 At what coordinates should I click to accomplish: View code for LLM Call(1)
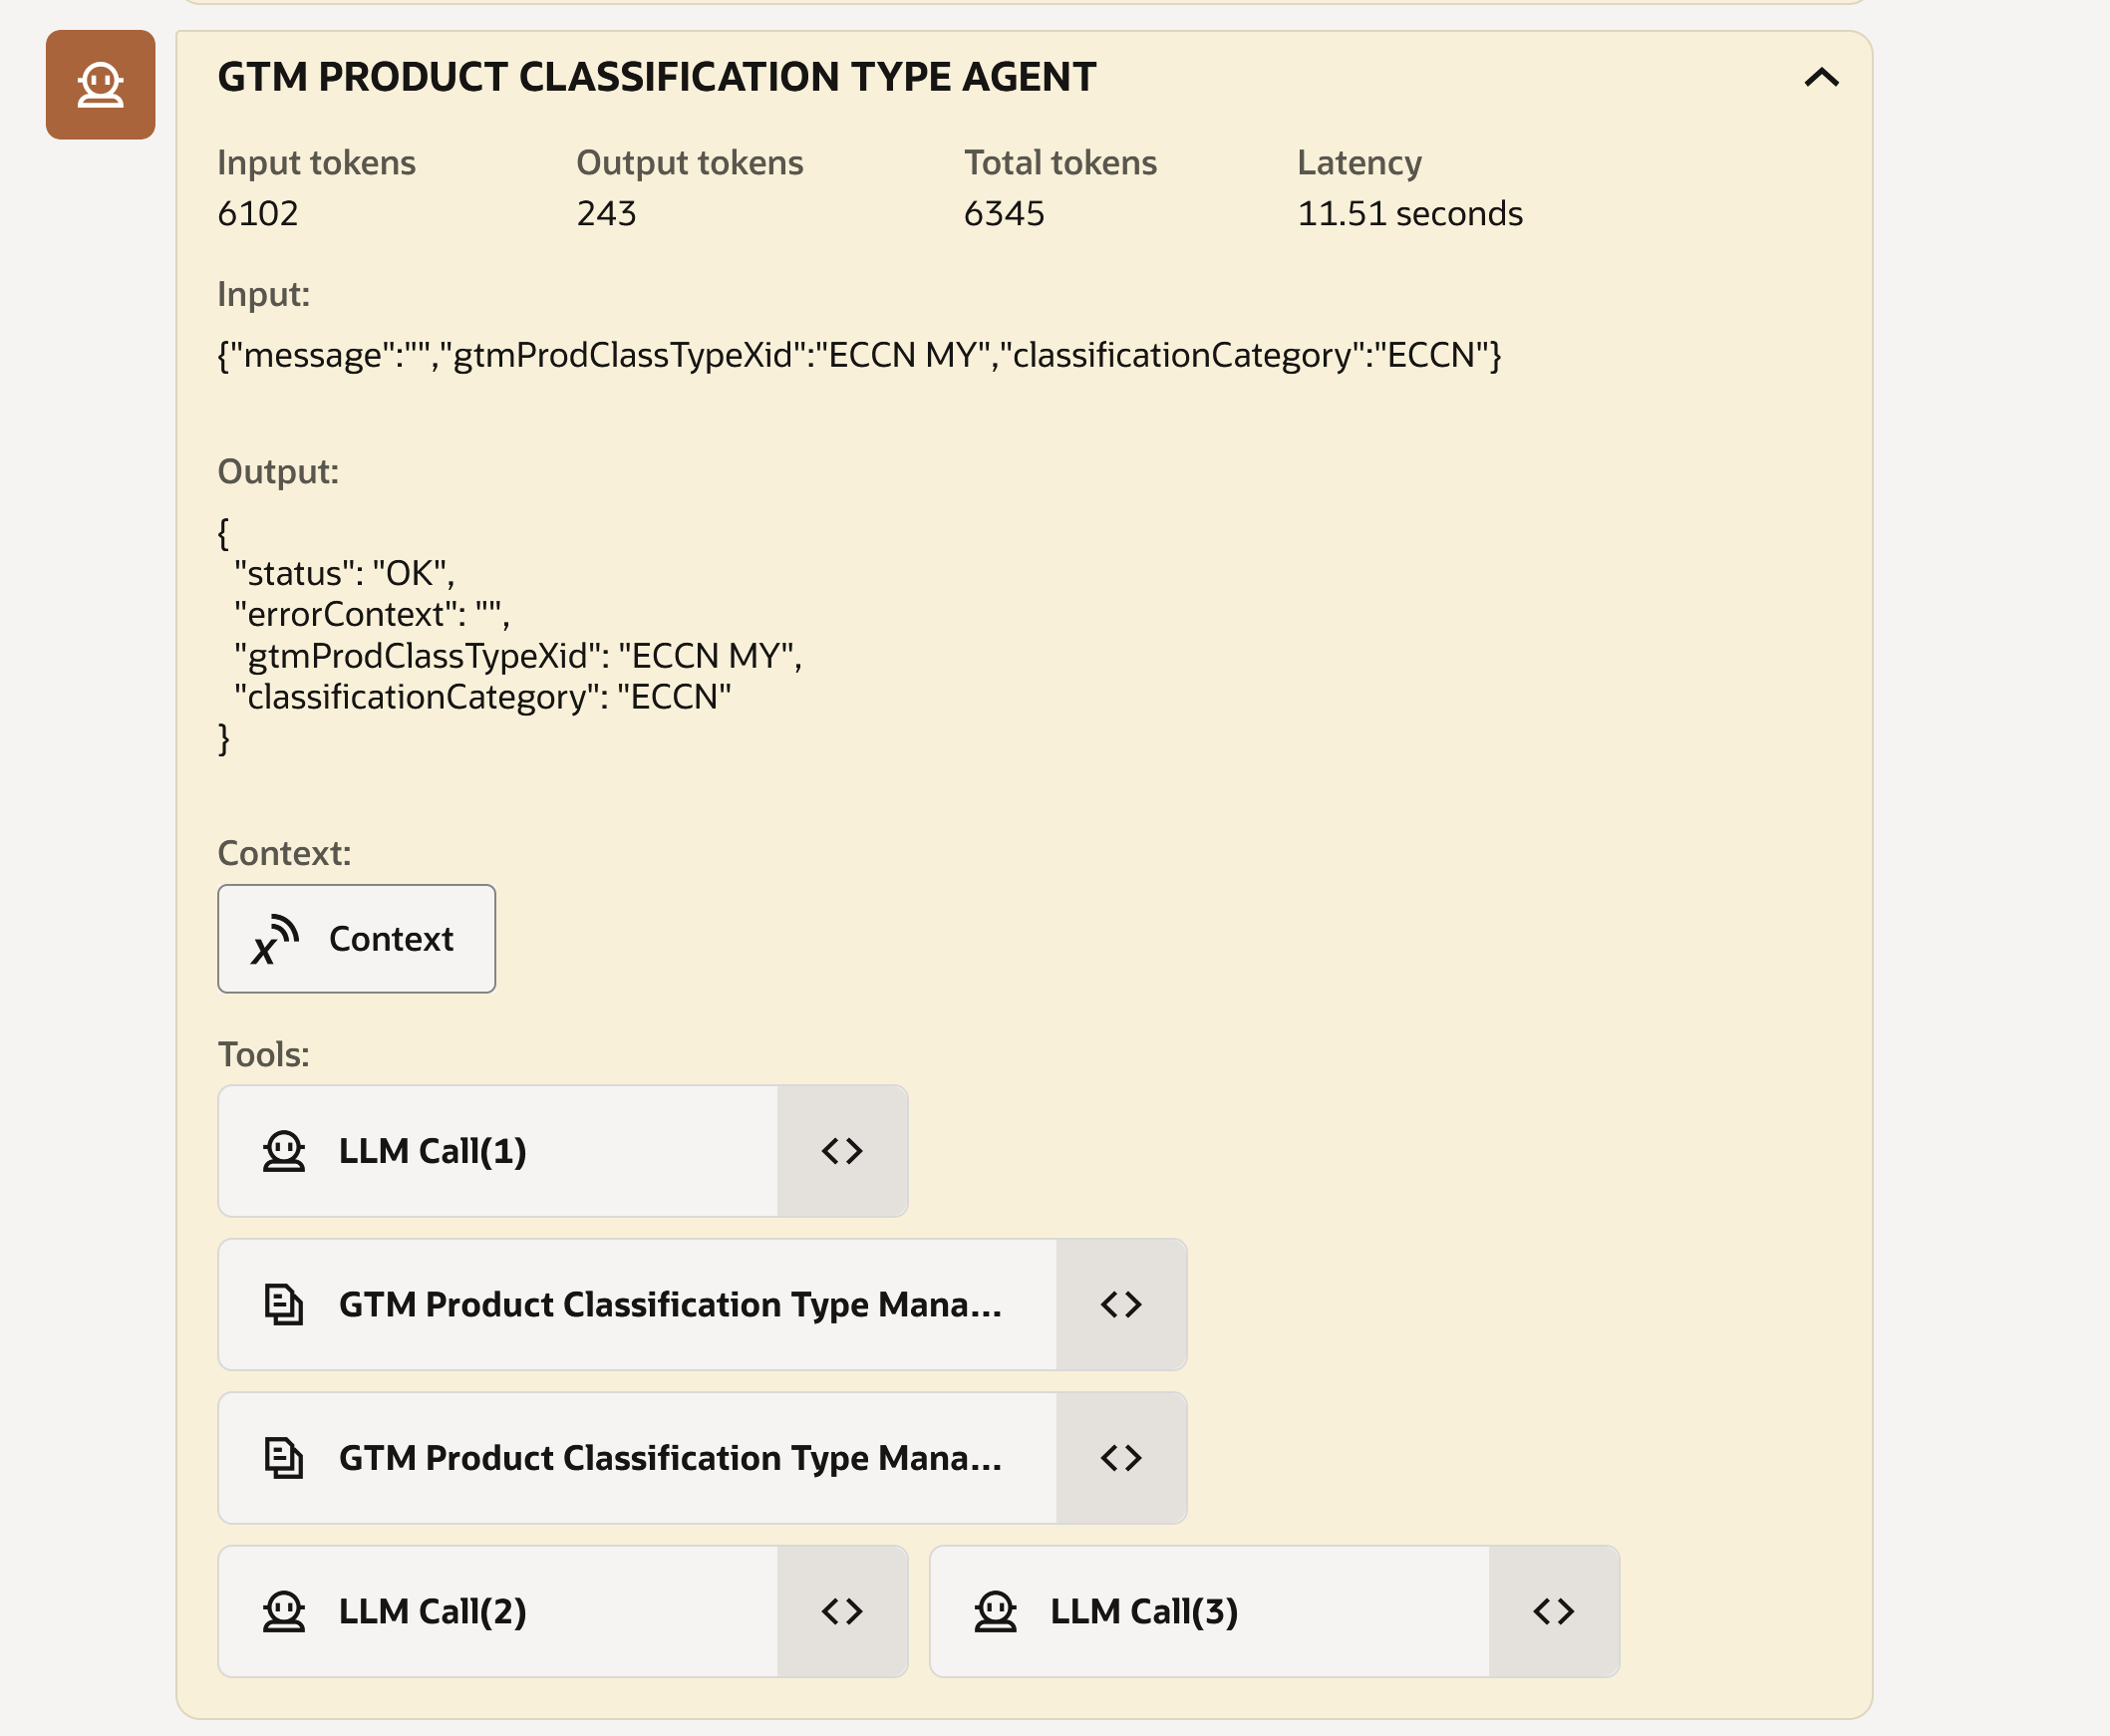(x=842, y=1151)
